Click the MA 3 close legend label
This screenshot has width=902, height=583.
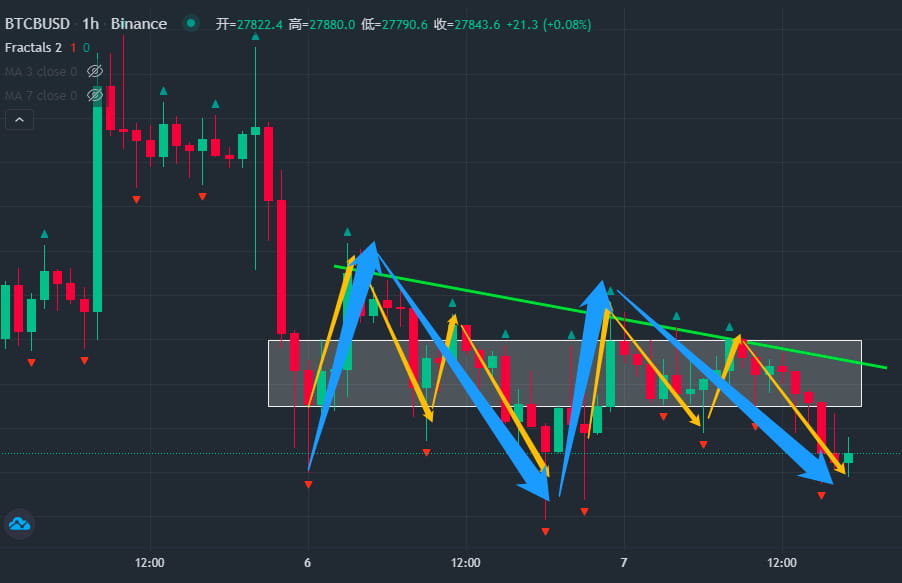pos(41,71)
